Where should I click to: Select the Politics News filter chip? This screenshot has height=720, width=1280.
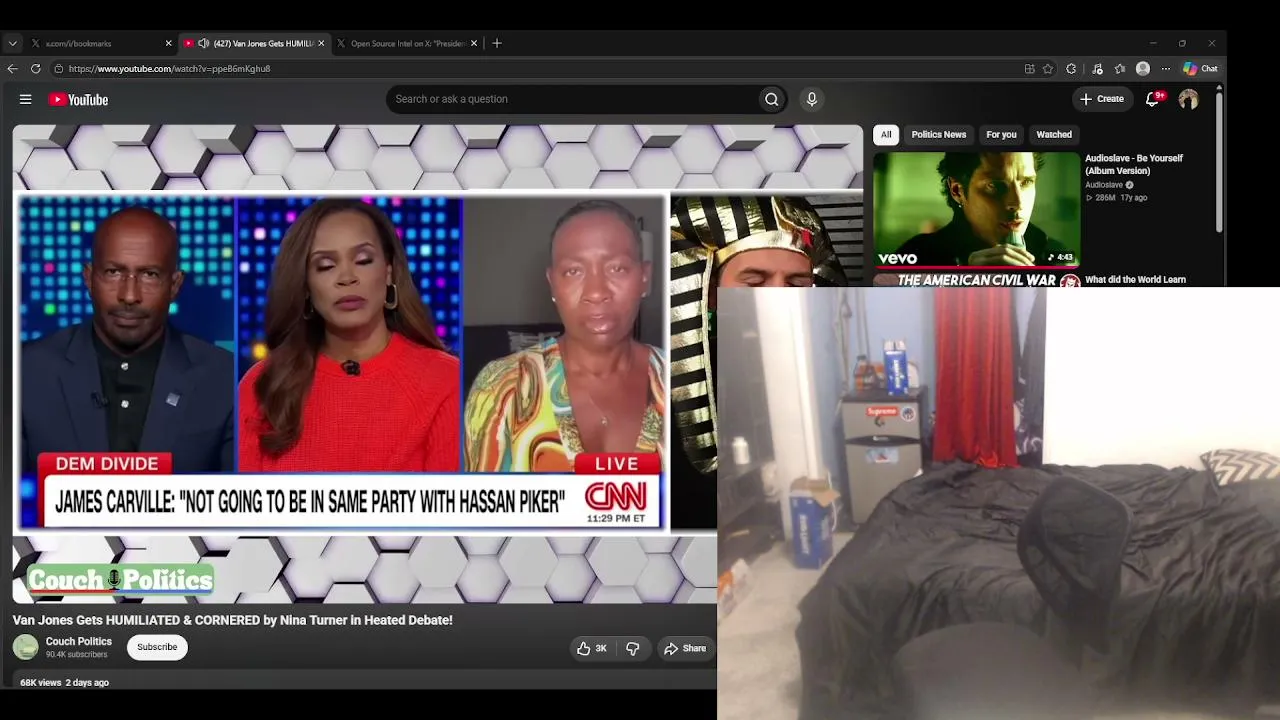pyautogui.click(x=939, y=135)
